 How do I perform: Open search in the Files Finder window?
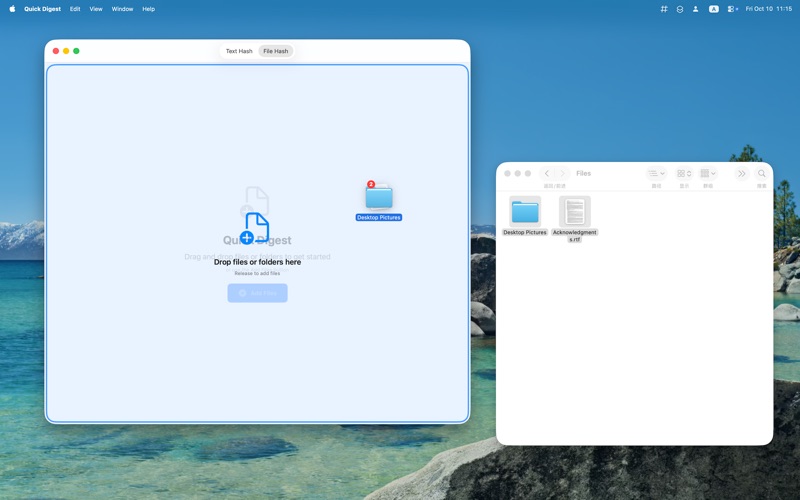[761, 173]
